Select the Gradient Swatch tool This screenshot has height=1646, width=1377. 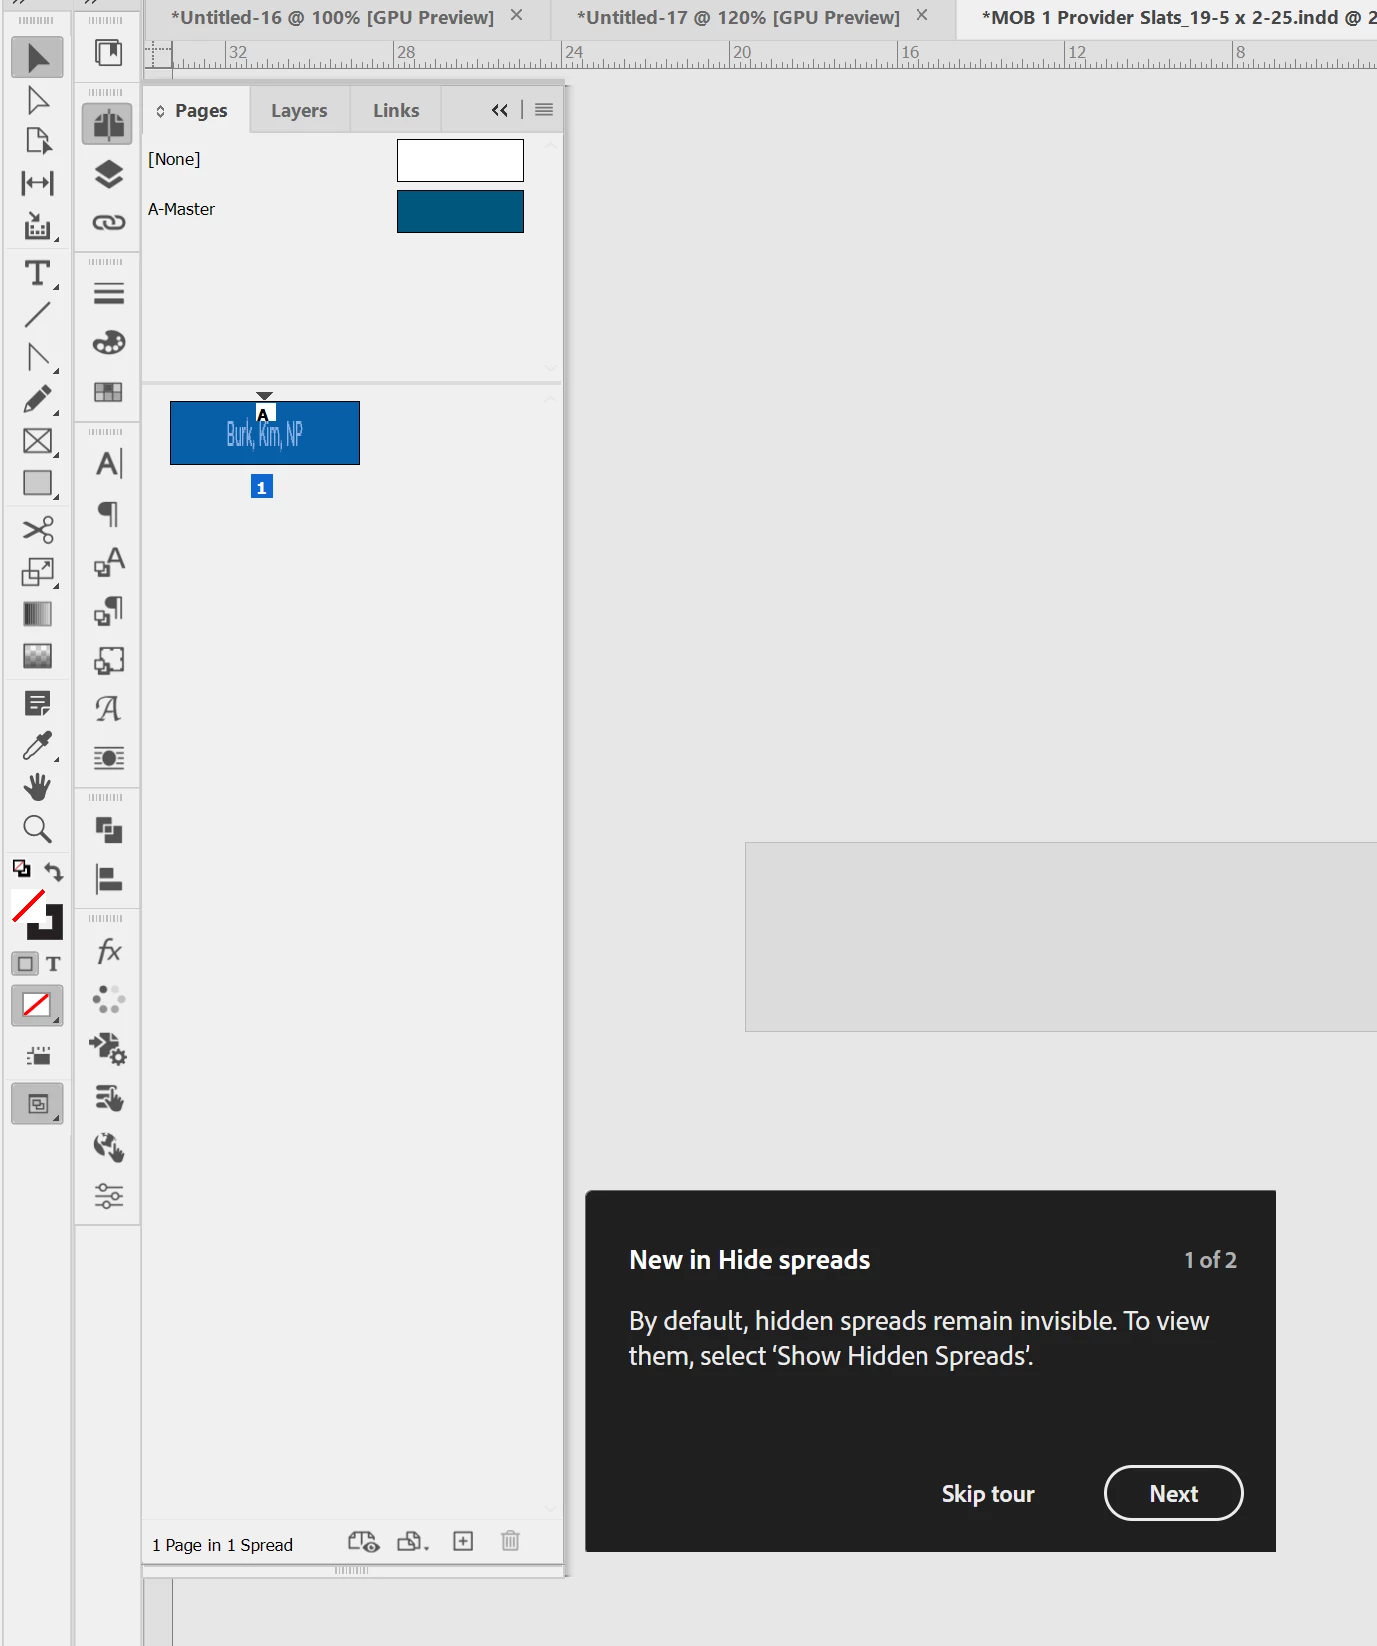click(x=37, y=614)
